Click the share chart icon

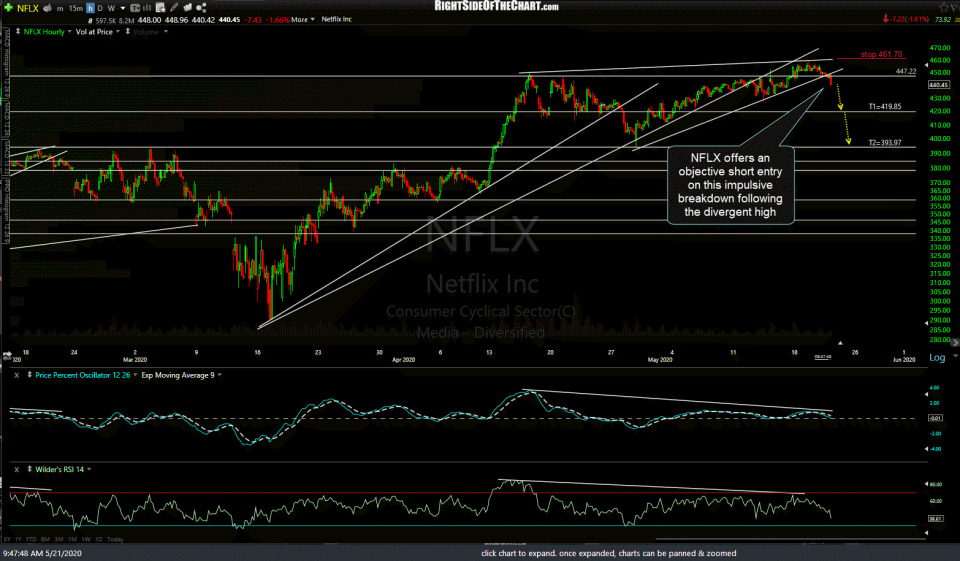click(201, 8)
